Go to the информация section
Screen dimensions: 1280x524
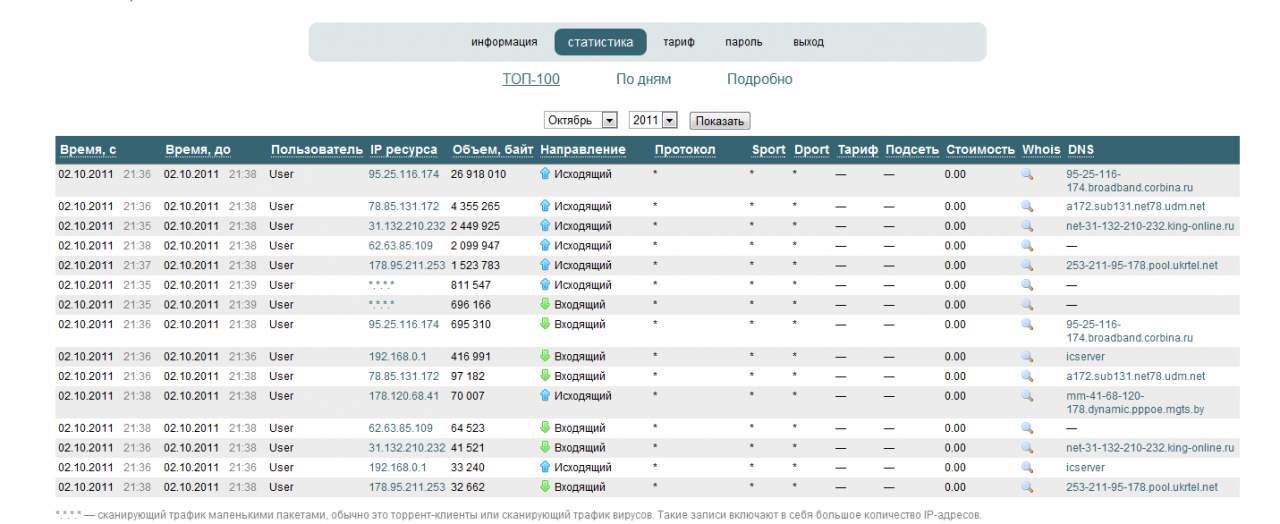point(504,42)
